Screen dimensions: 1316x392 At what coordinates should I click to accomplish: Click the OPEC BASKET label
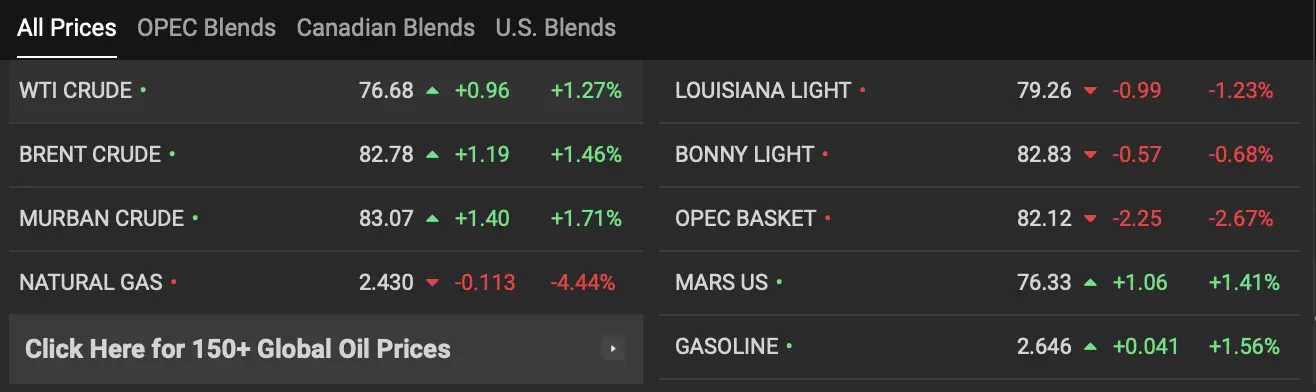pos(746,219)
